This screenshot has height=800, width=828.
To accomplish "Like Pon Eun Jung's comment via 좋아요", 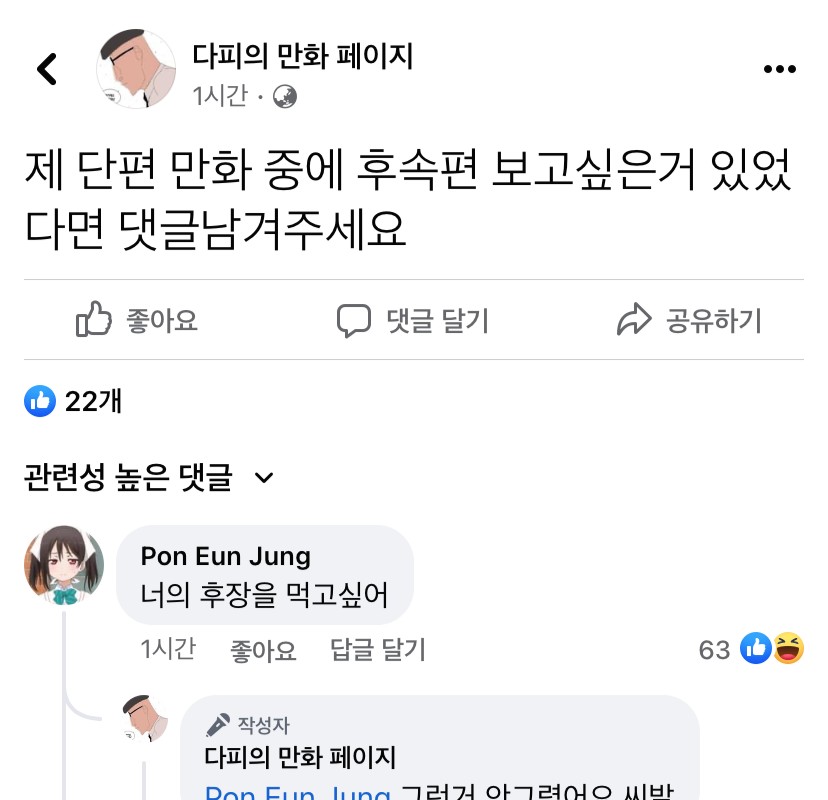I will point(263,650).
